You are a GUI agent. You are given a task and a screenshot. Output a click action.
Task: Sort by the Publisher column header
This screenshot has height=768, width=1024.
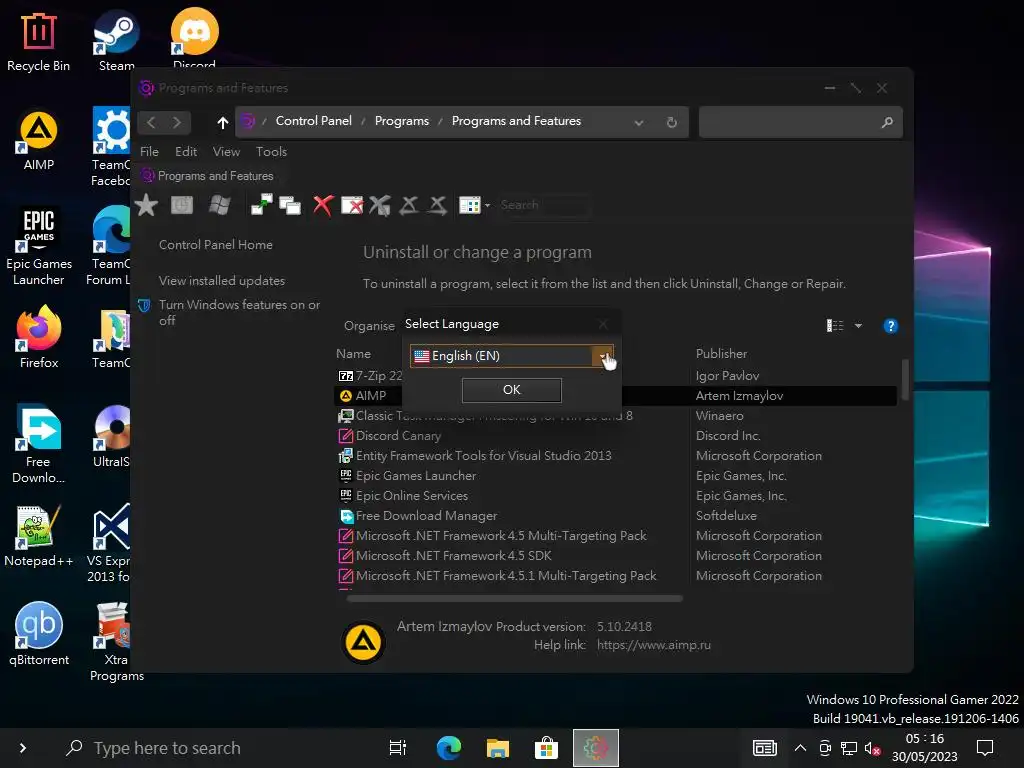(721, 354)
